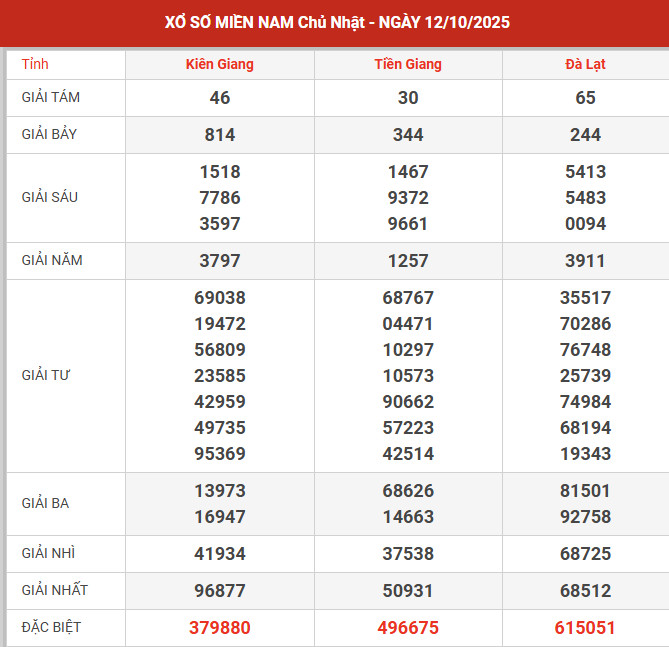Viewport: 669px width, 647px height.
Task: Click the Kiên Giang province header link
Action: tap(219, 64)
